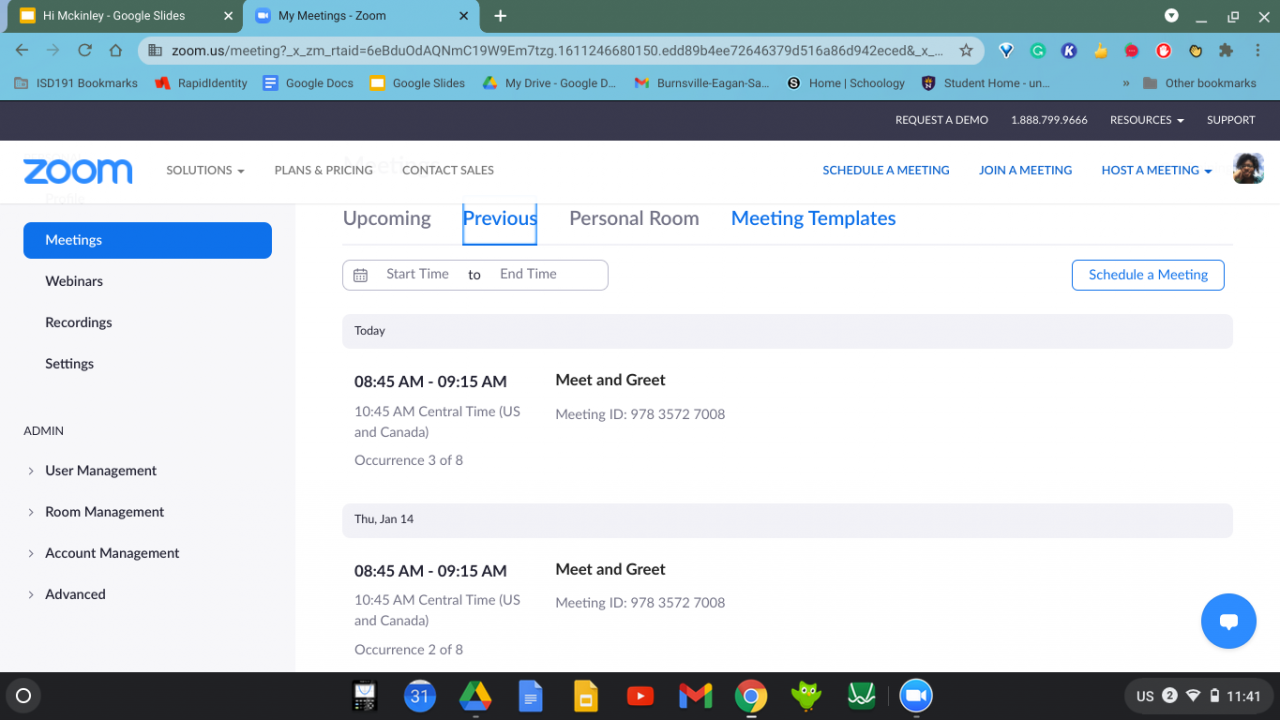
Task: Open the Zoom logo home link
Action: [78, 171]
